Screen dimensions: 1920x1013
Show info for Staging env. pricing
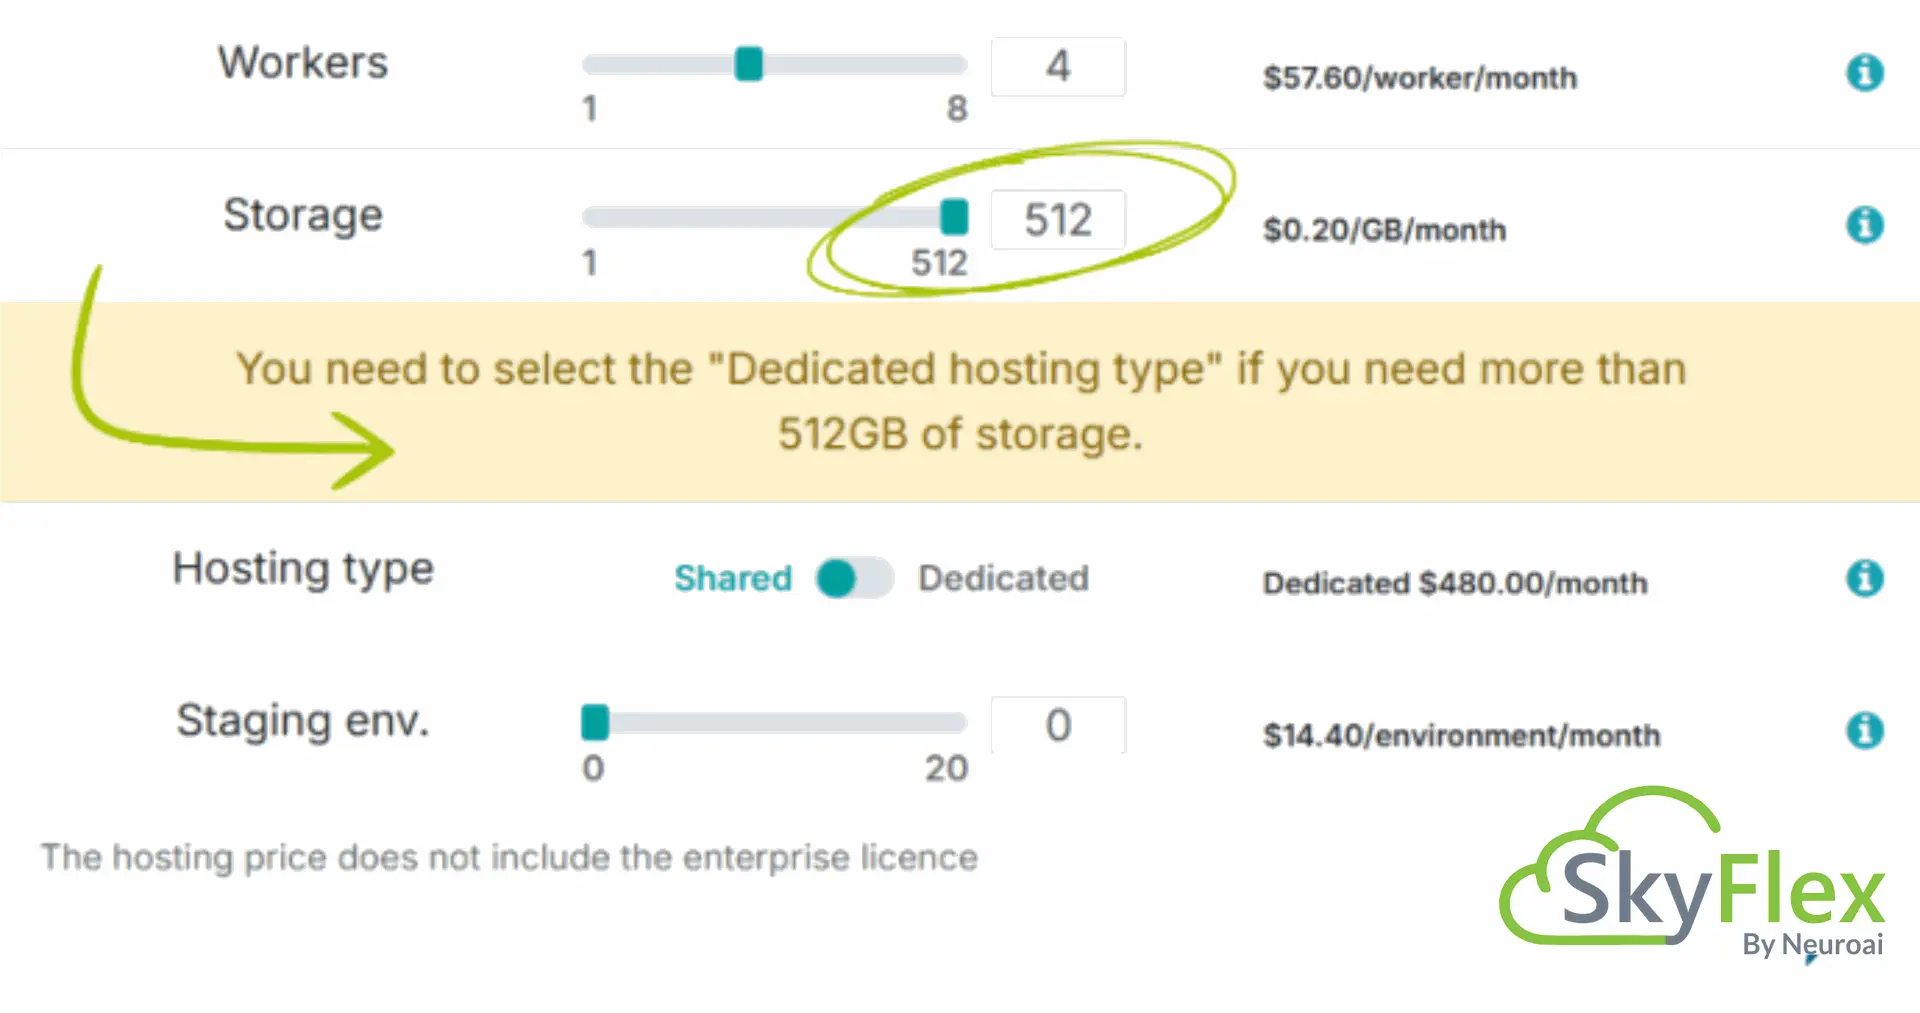tap(1864, 731)
